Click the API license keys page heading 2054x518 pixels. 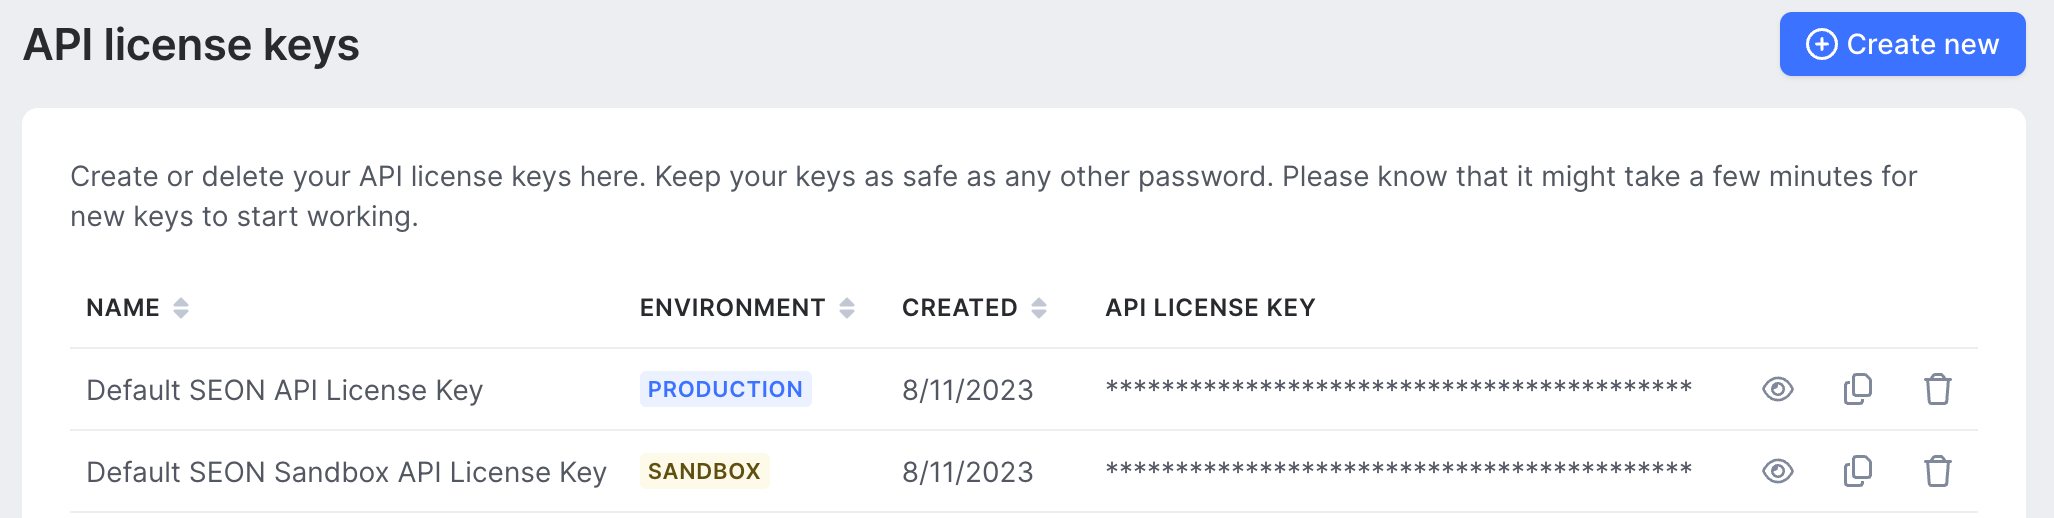click(x=191, y=45)
